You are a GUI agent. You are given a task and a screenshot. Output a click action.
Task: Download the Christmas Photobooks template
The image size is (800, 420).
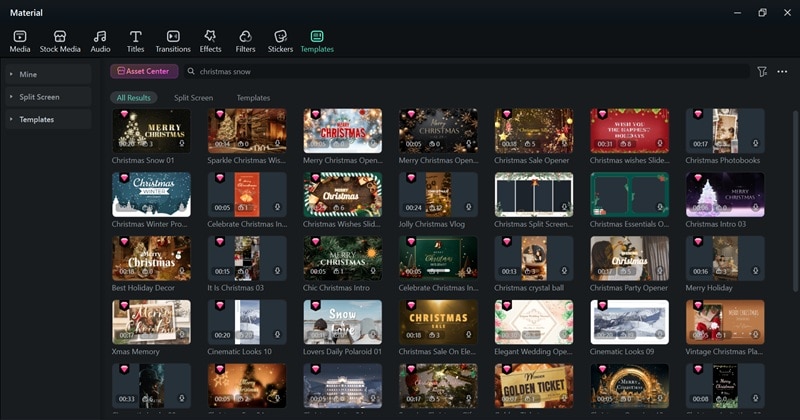pyautogui.click(x=756, y=144)
